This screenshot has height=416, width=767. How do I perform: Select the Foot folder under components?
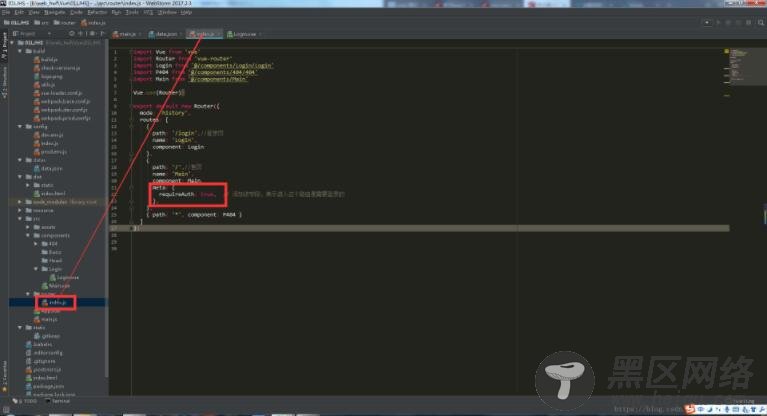click(51, 252)
